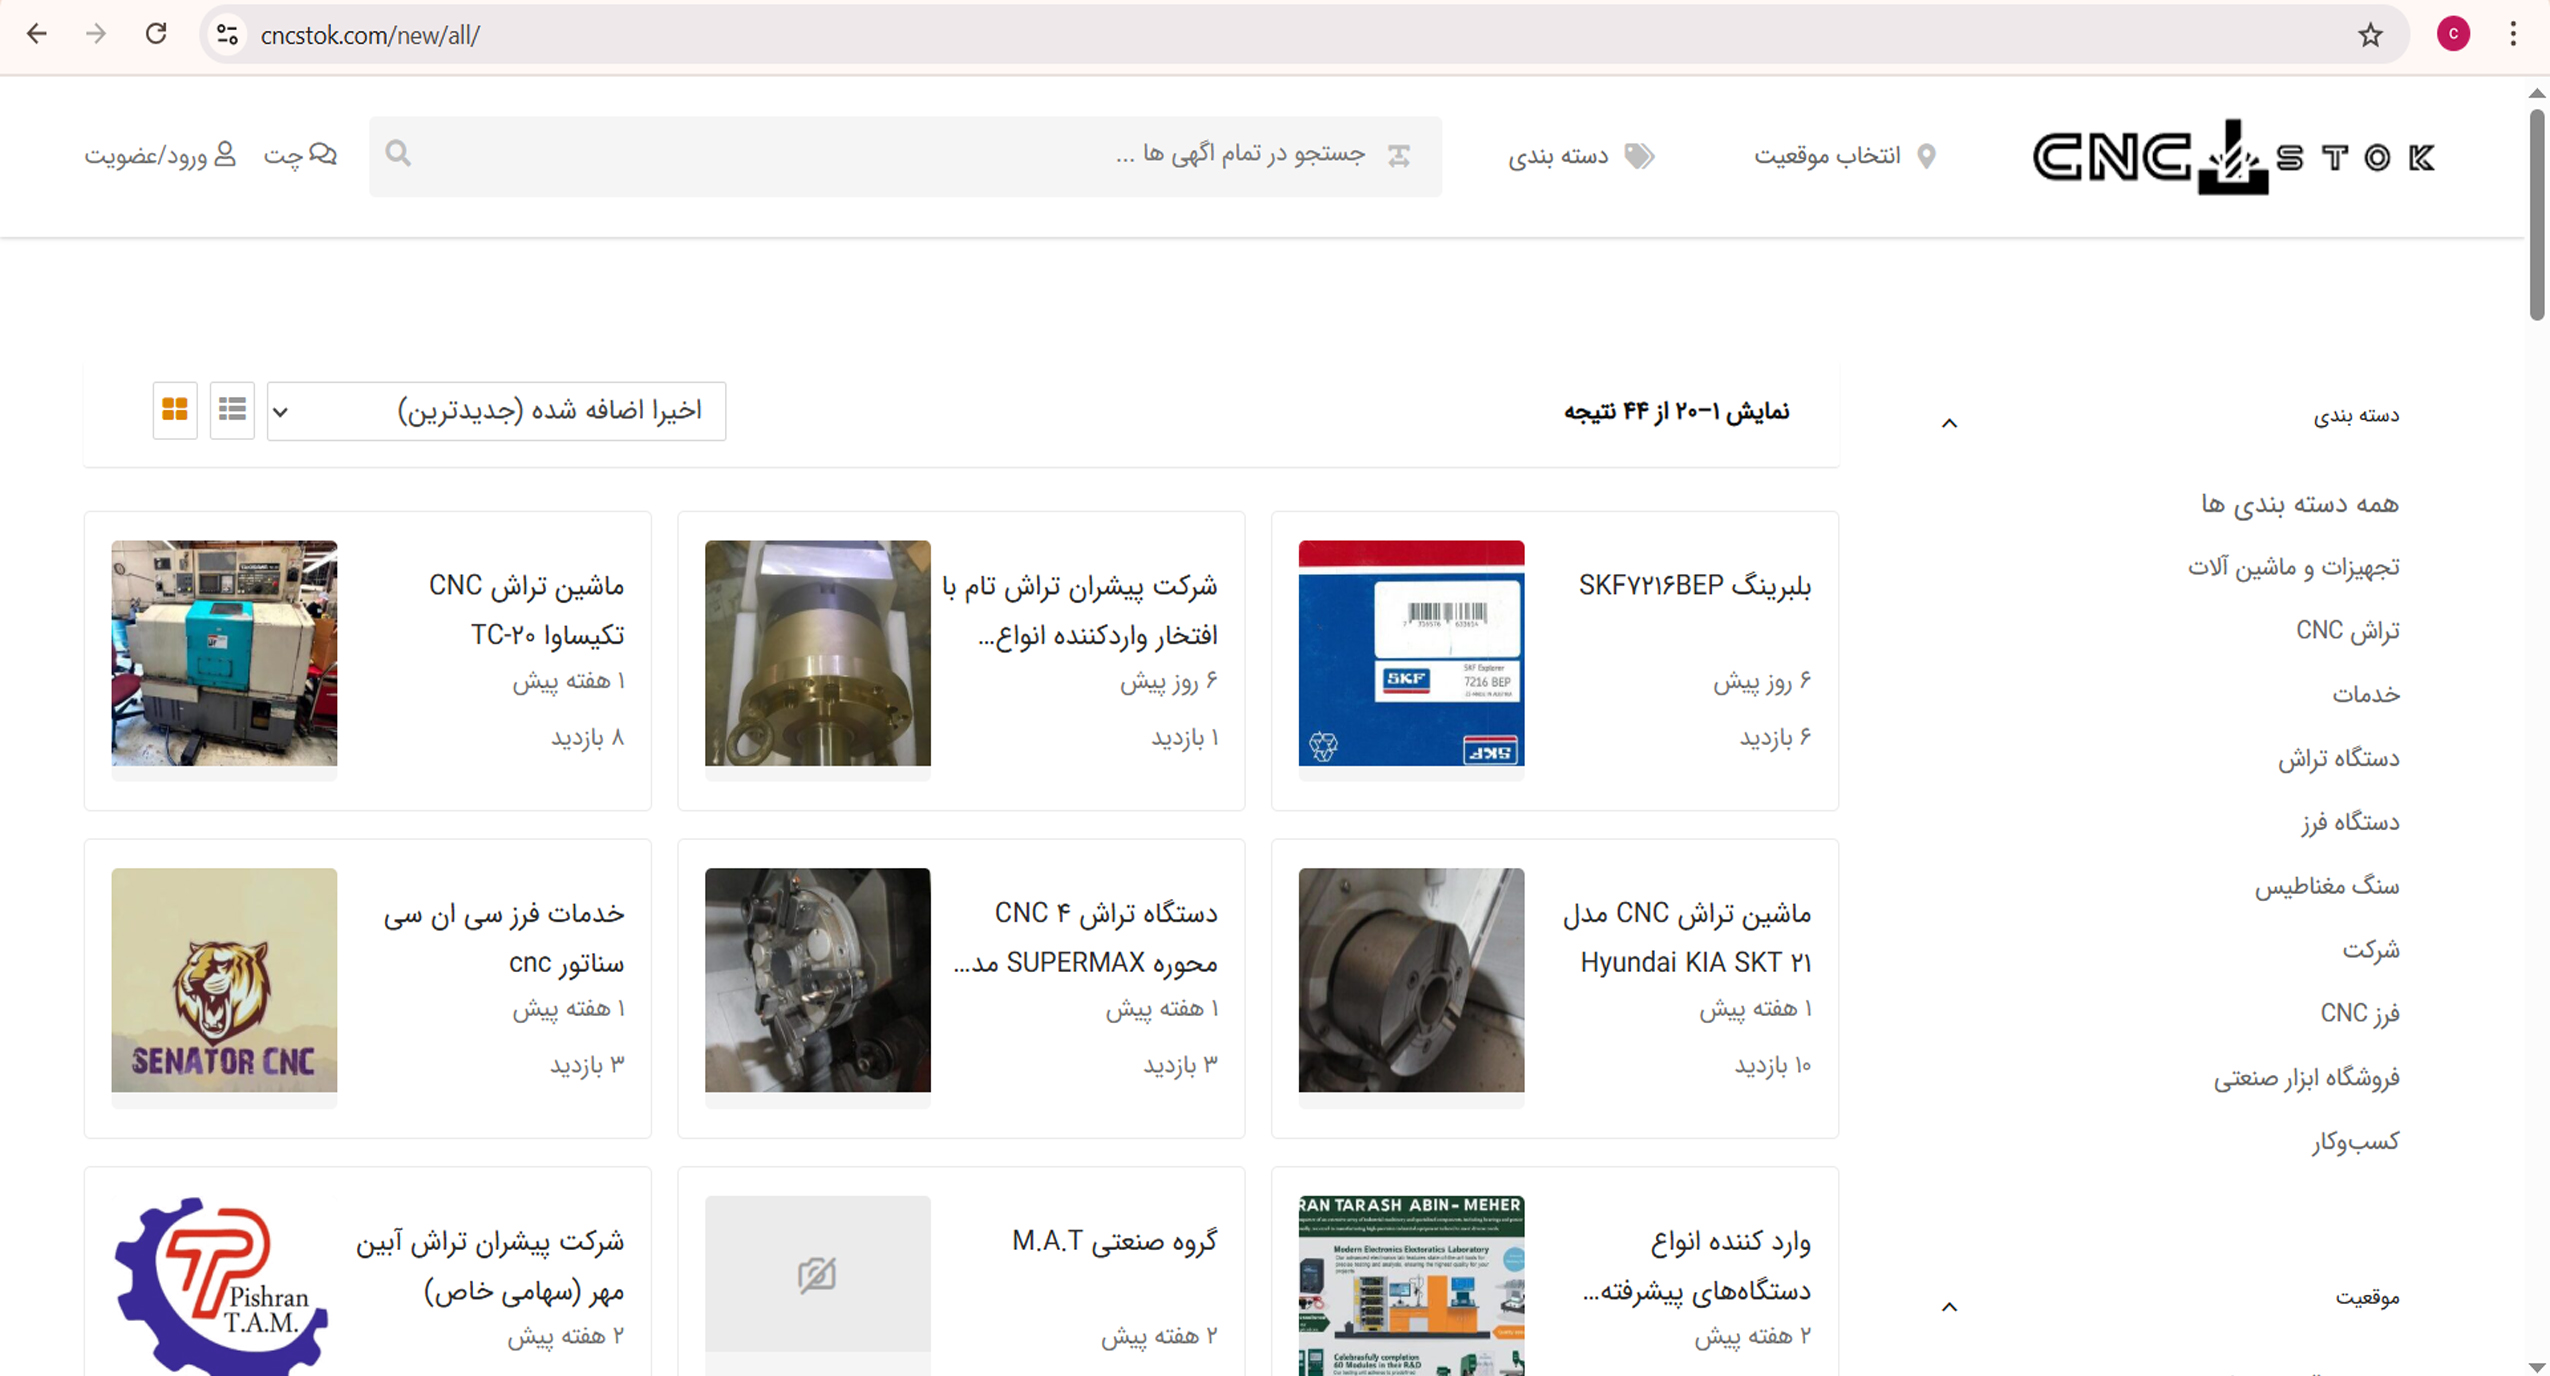Switch to list view layout
The width and height of the screenshot is (2550, 1376).
(x=232, y=409)
